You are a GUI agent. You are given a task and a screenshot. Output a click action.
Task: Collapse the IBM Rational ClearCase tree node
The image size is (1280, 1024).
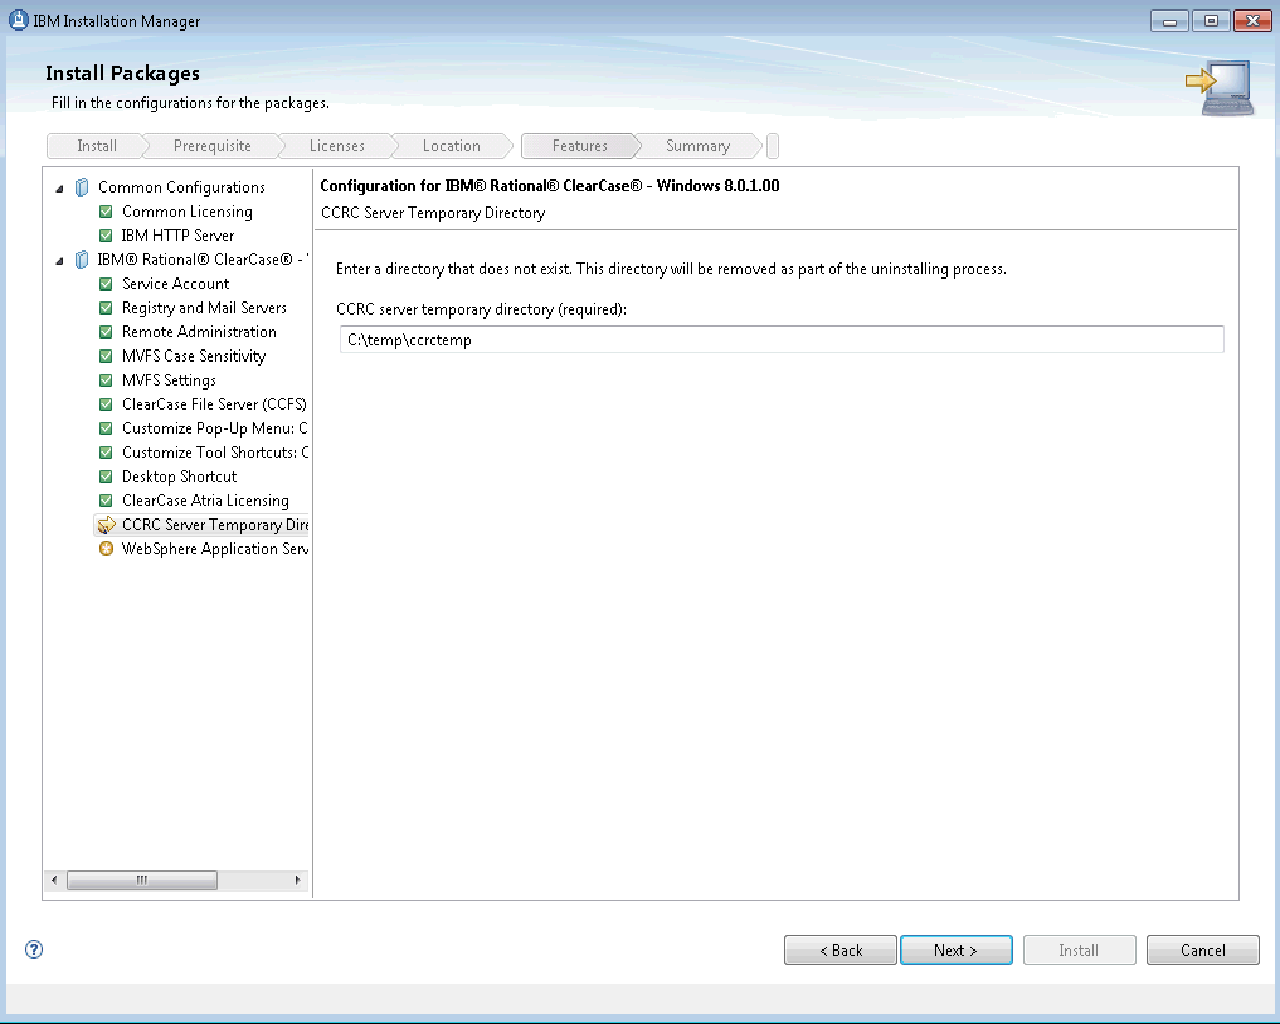coord(59,260)
